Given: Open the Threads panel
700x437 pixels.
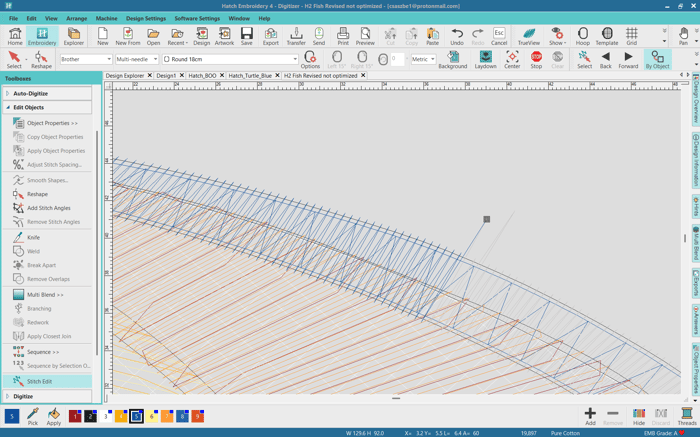Looking at the screenshot, I should point(687,416).
